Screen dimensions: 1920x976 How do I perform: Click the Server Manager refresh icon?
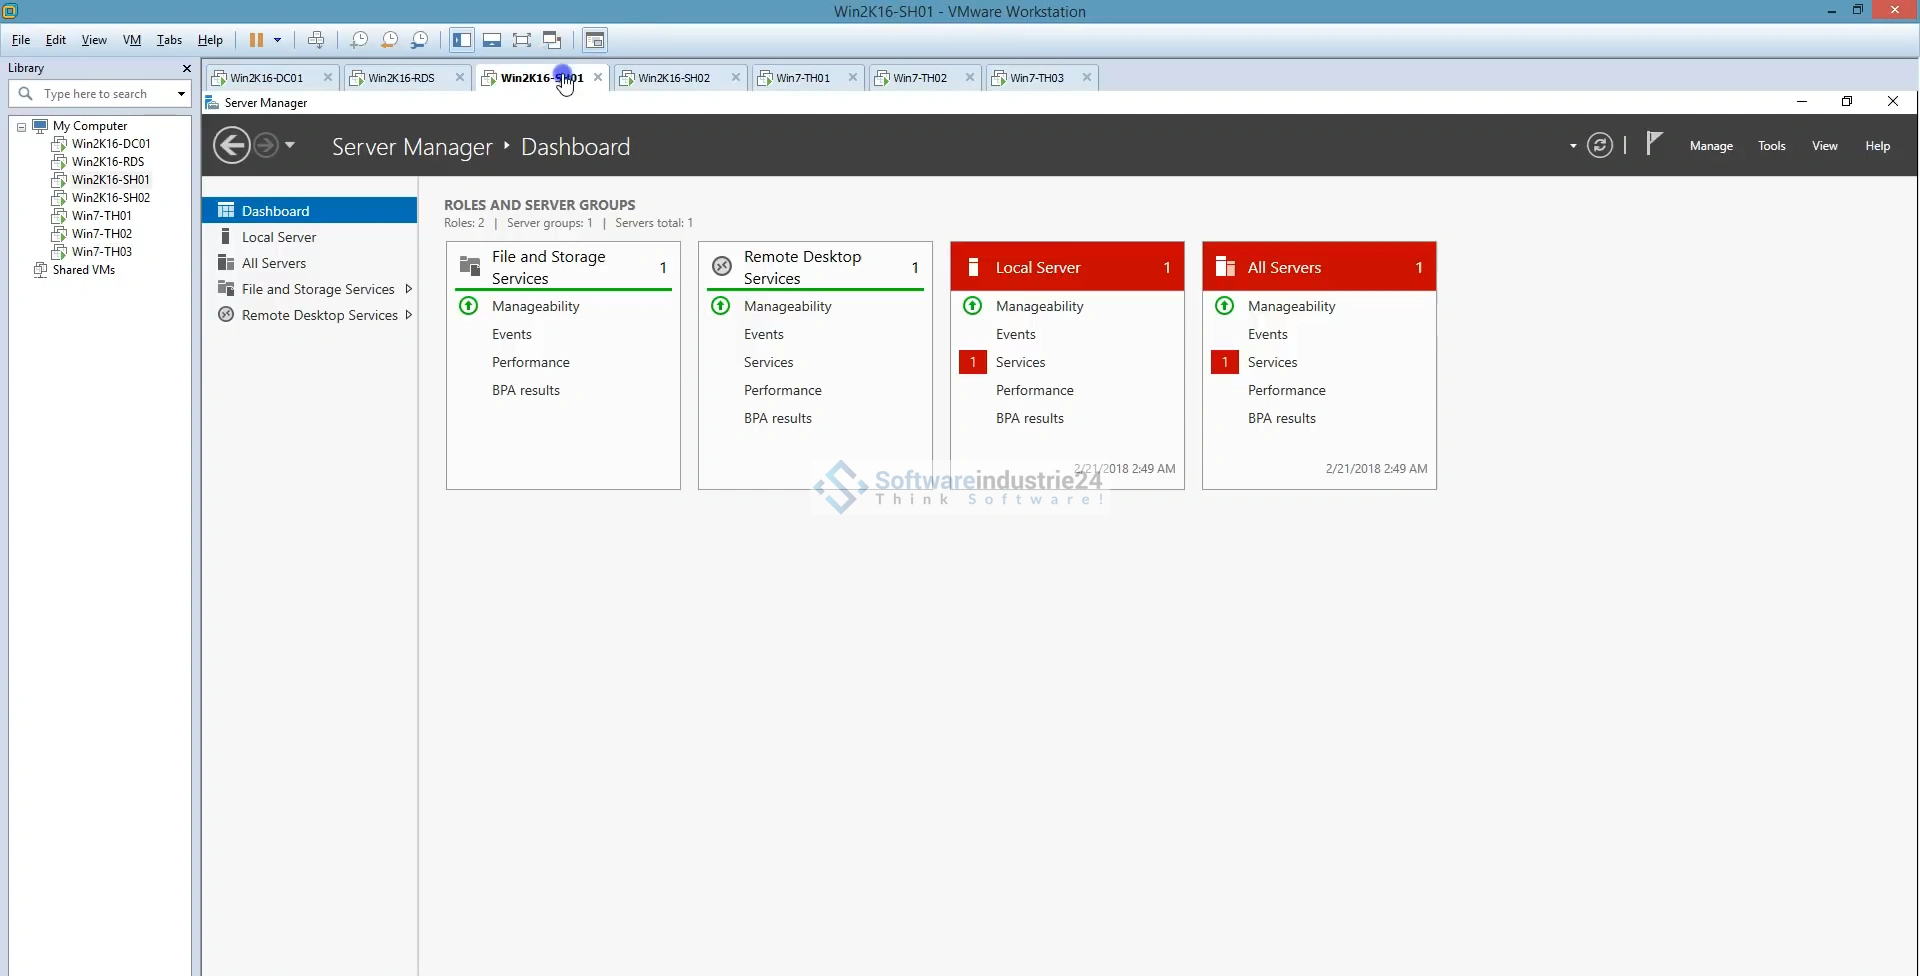(x=1599, y=146)
